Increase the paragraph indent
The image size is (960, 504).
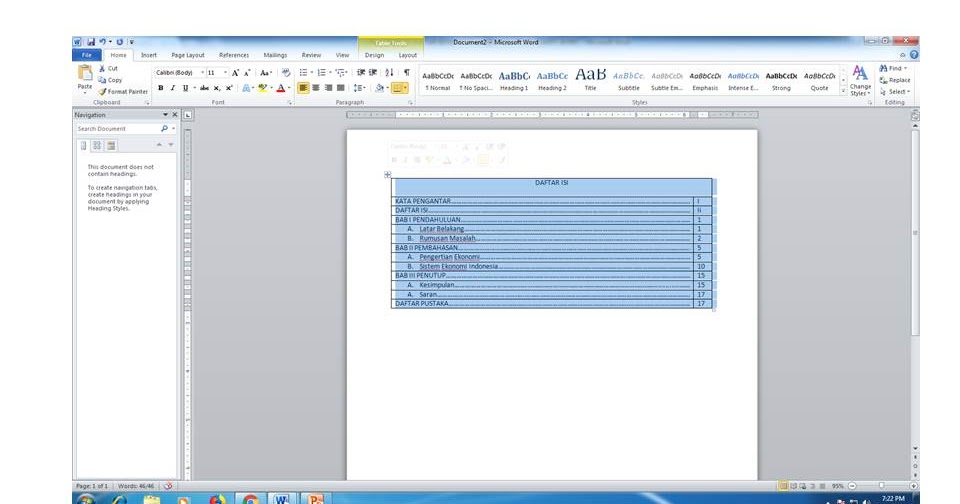(x=373, y=73)
